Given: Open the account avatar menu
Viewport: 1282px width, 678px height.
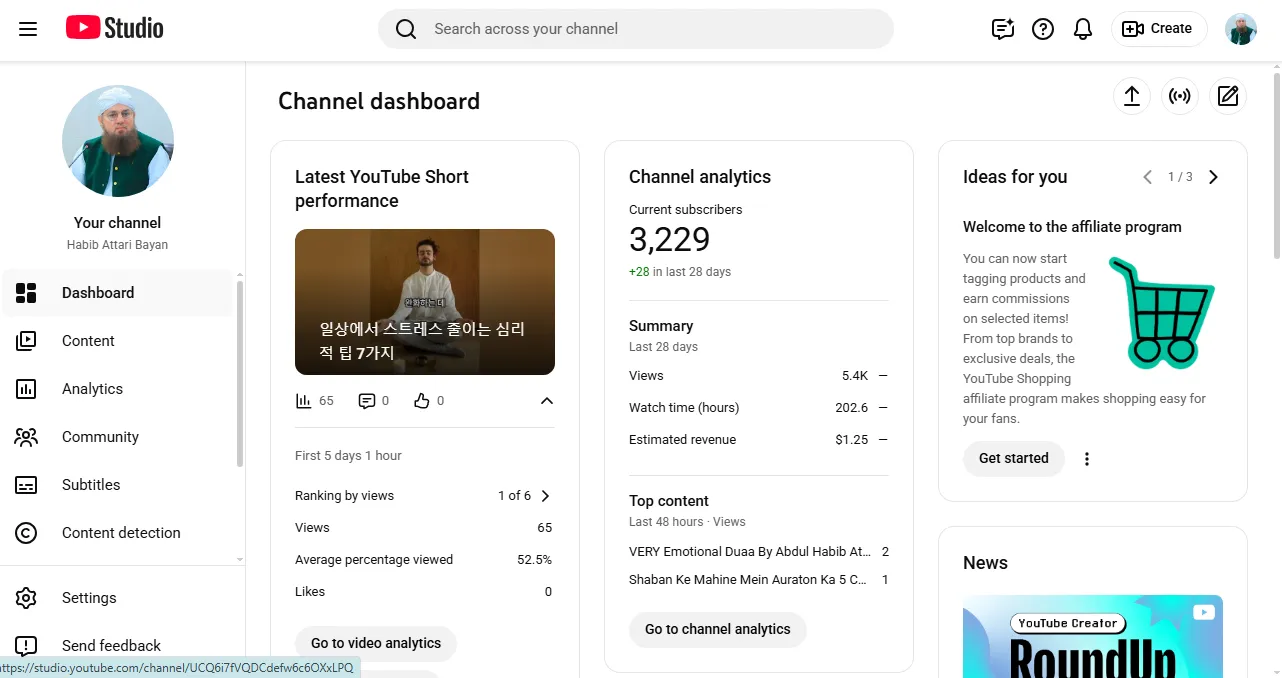Looking at the screenshot, I should (x=1241, y=29).
